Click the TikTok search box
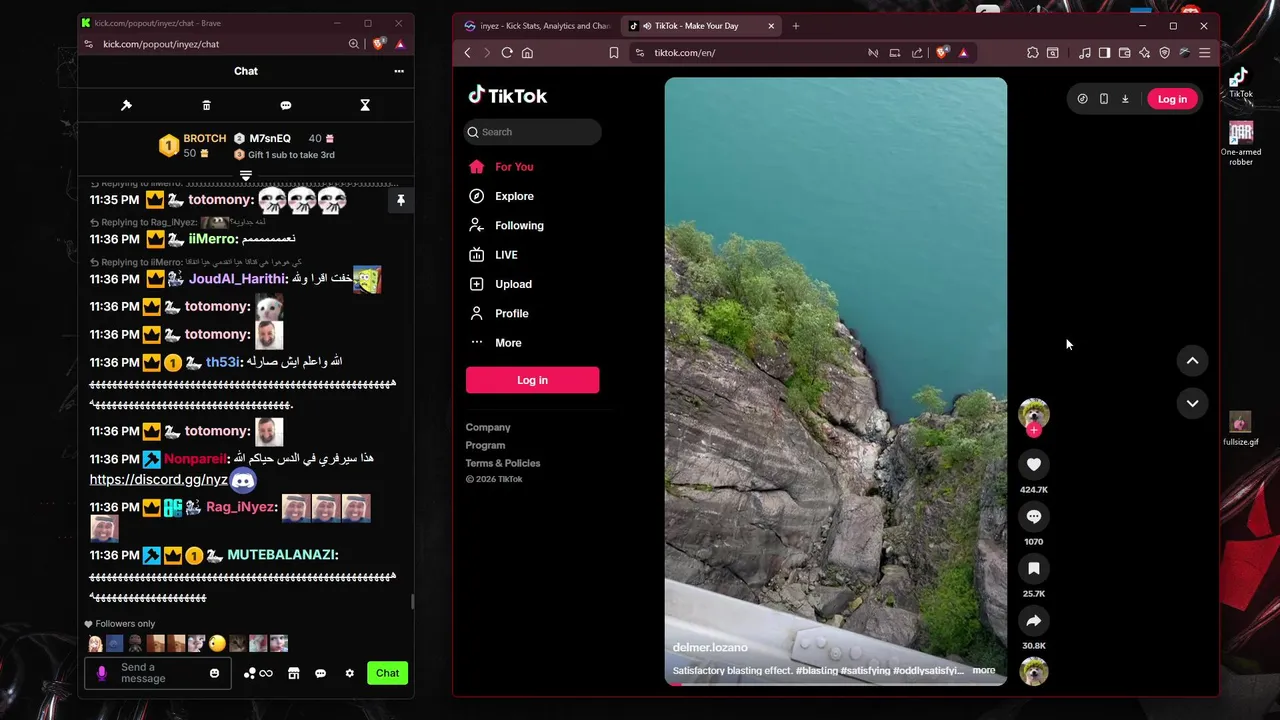Screen dimensions: 1280x720 (x=532, y=132)
